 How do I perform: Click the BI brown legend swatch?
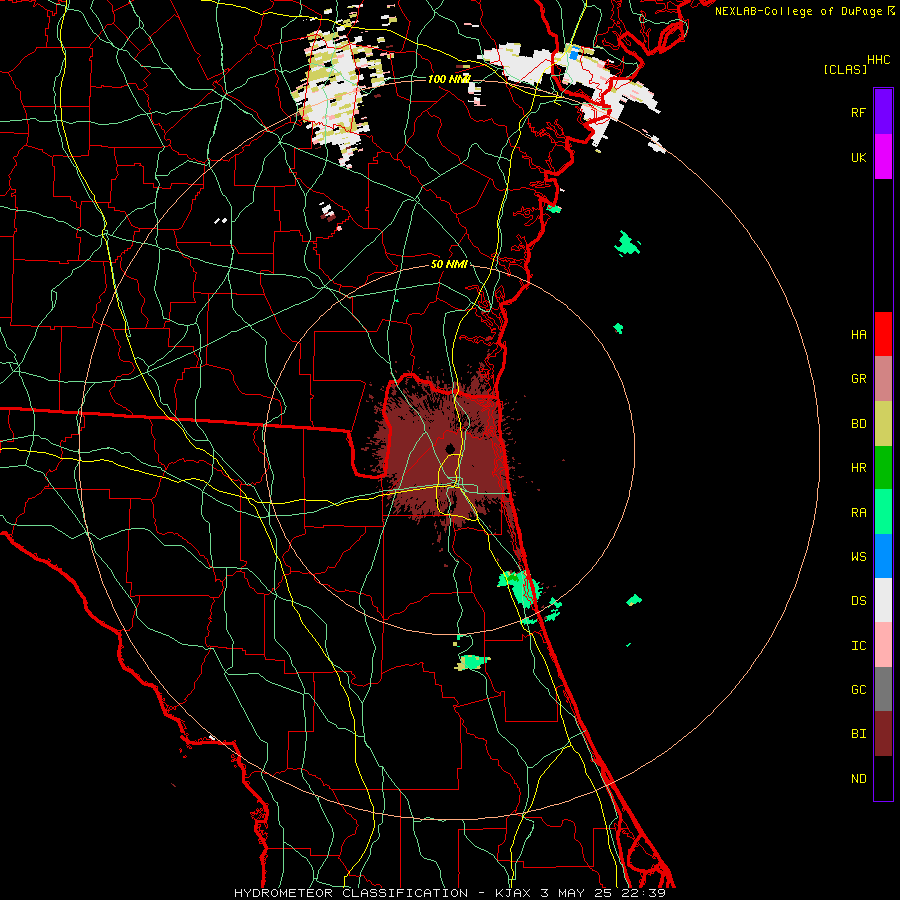[x=883, y=734]
